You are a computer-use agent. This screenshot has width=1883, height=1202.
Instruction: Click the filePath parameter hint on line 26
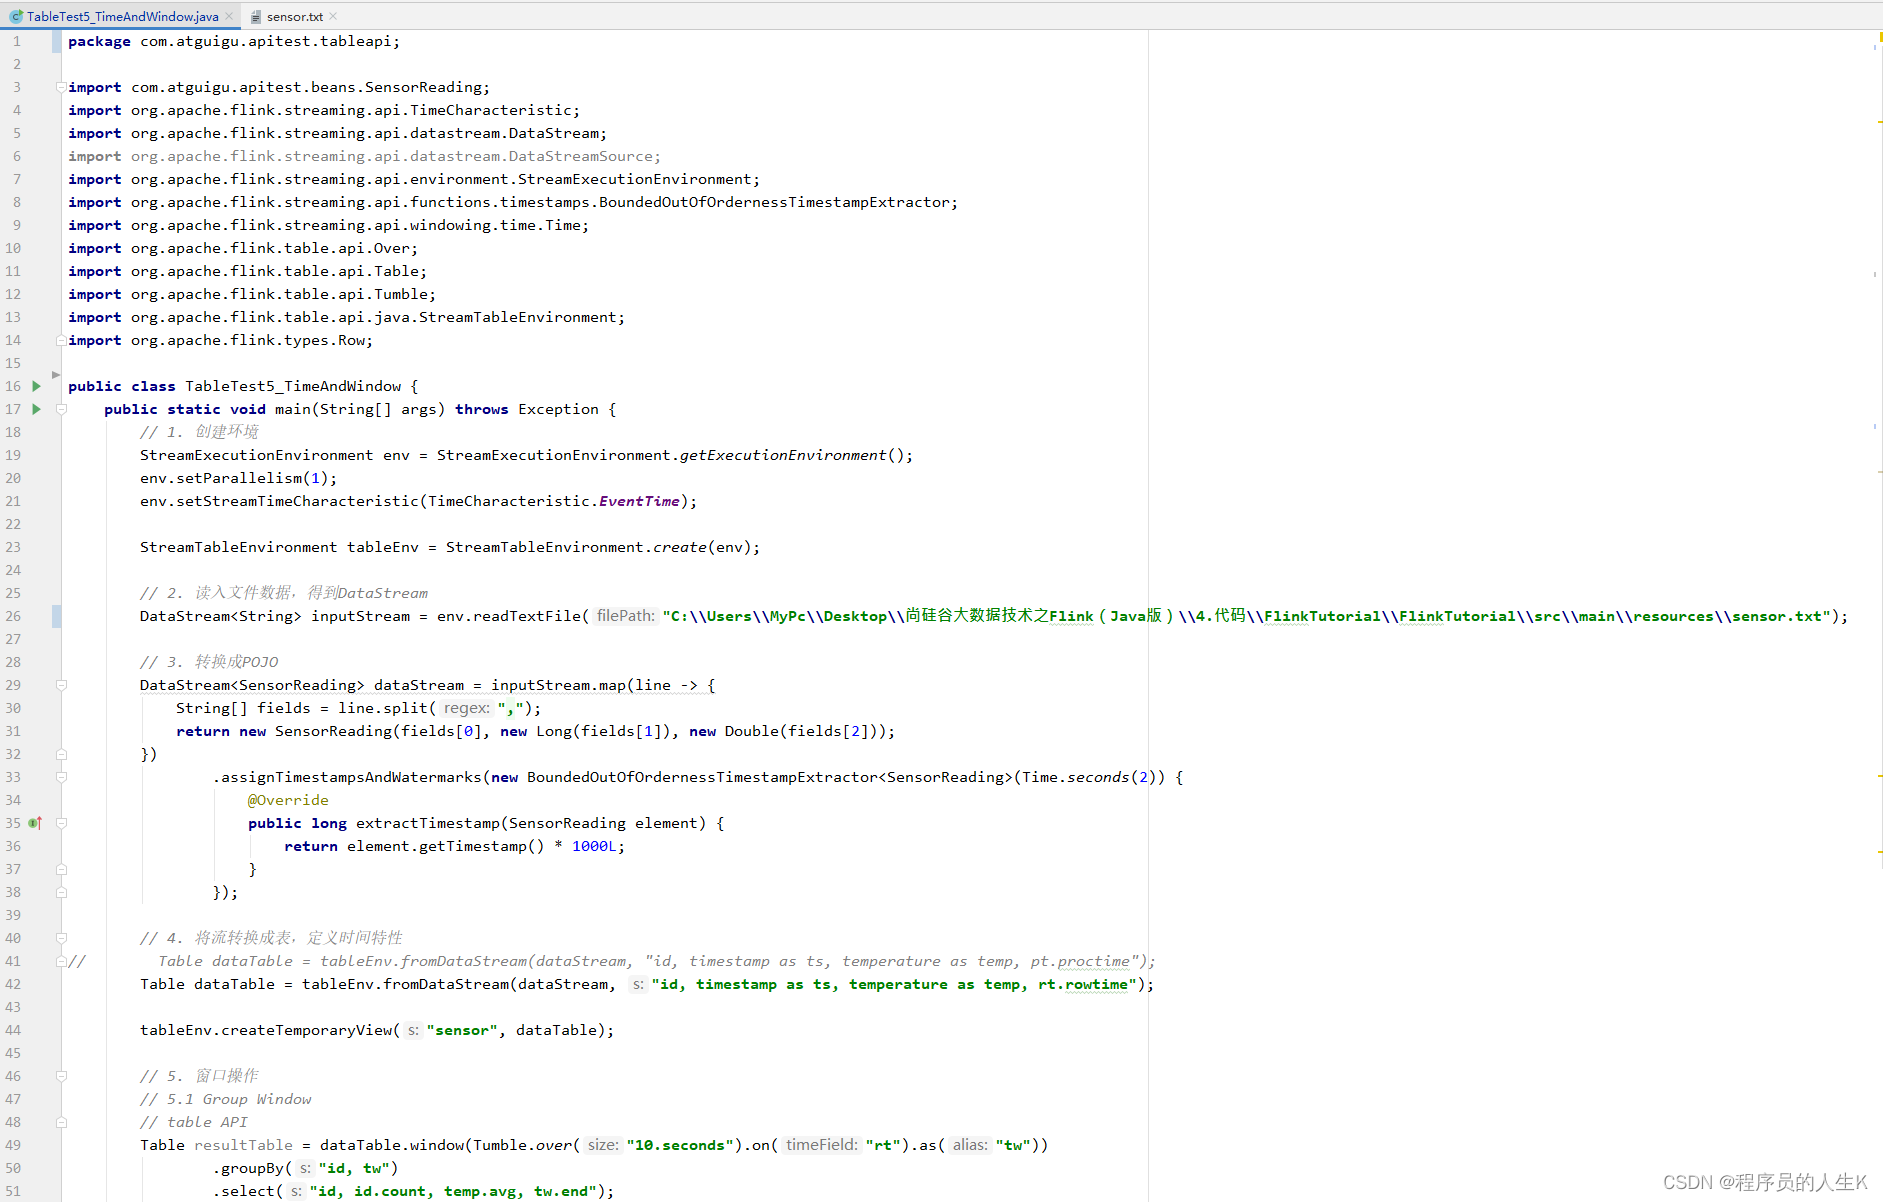click(x=626, y=616)
